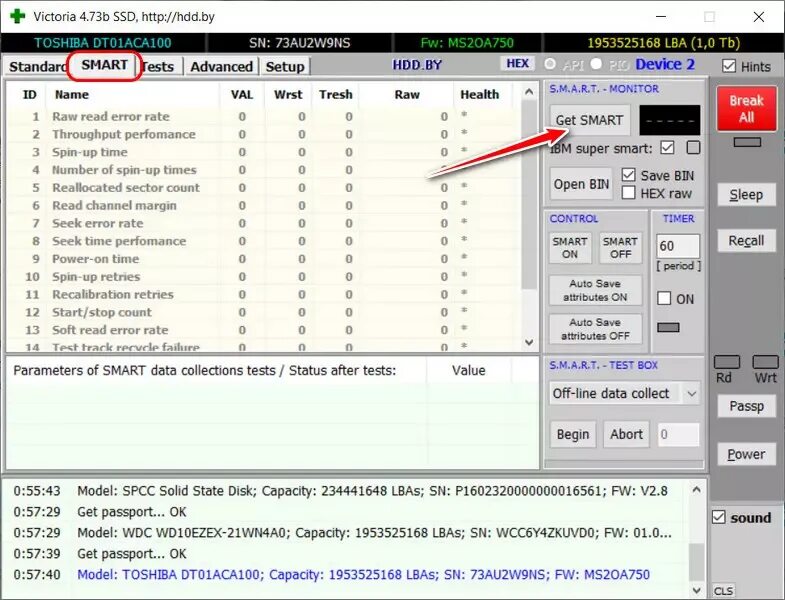785x600 pixels.
Task: Toggle first IBM super smart checkbox
Action: [667, 148]
